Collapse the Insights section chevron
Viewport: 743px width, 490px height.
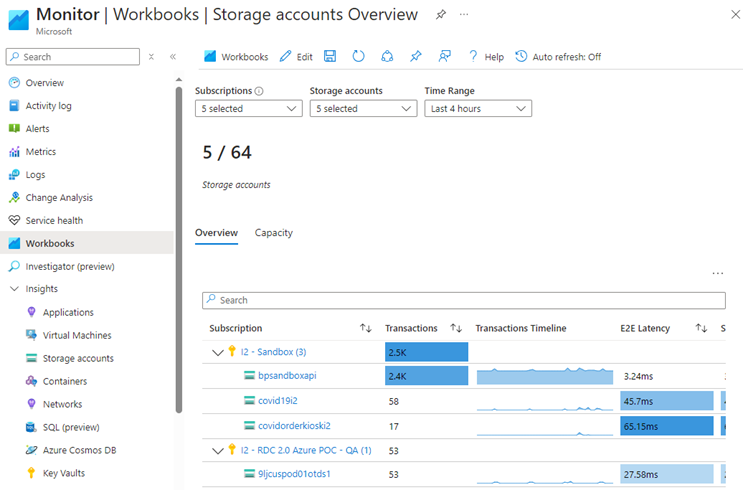[14, 289]
